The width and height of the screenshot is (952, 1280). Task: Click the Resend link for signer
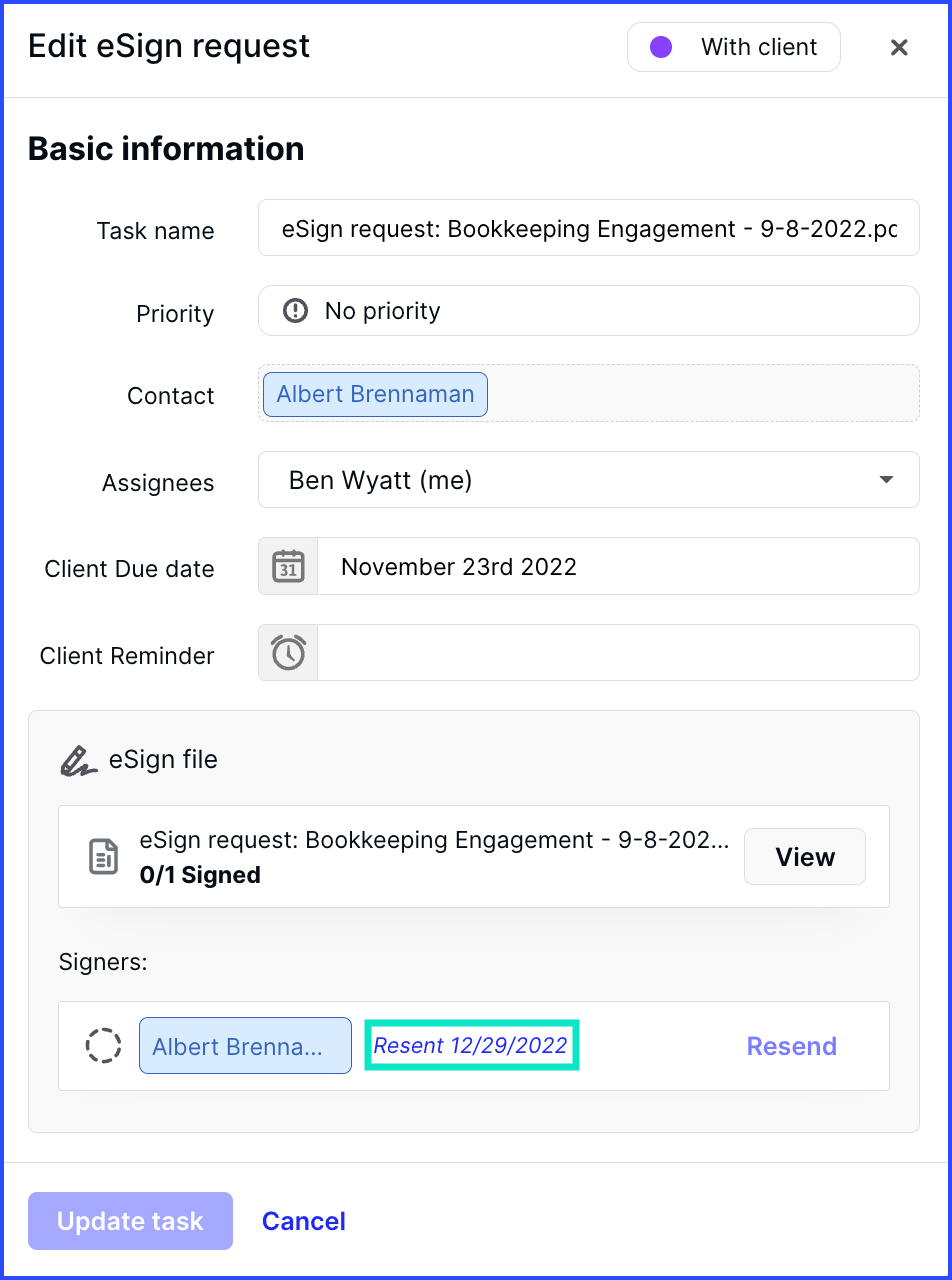tap(791, 1046)
